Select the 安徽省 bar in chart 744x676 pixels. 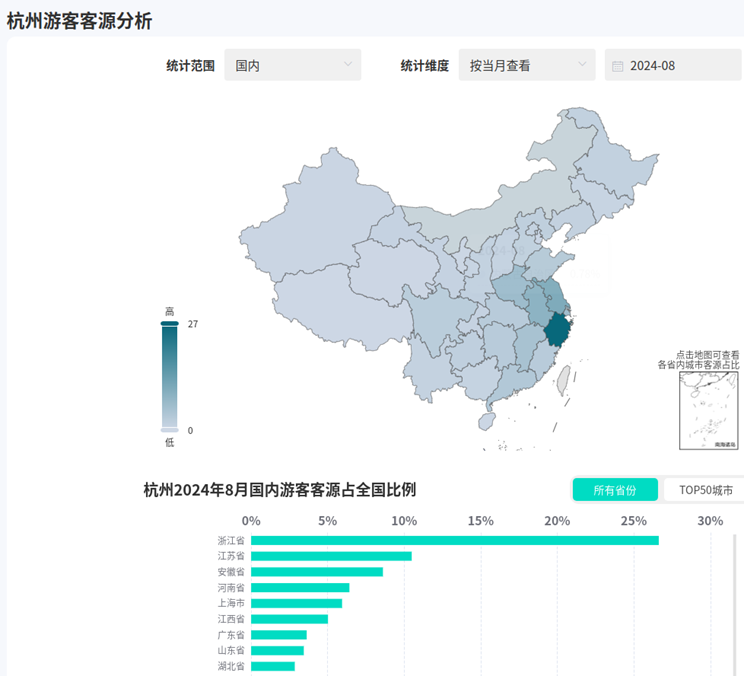[316, 572]
